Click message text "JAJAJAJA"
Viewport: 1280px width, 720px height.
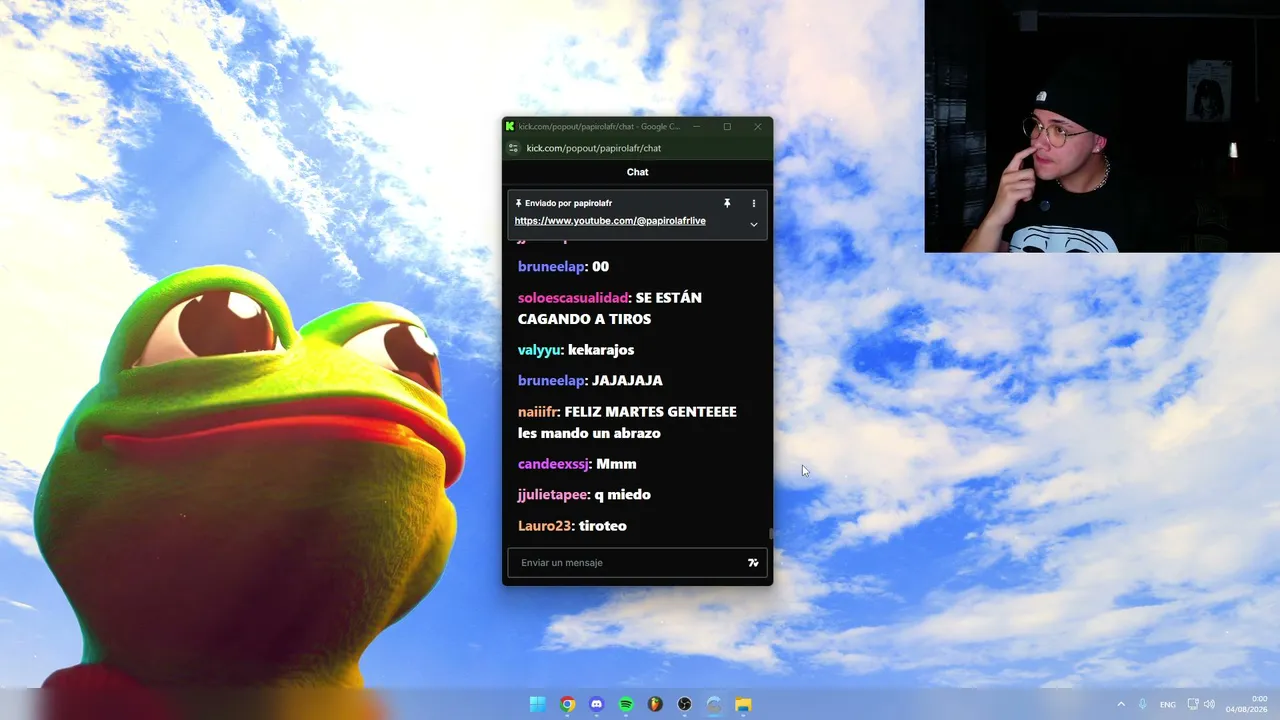click(x=627, y=381)
